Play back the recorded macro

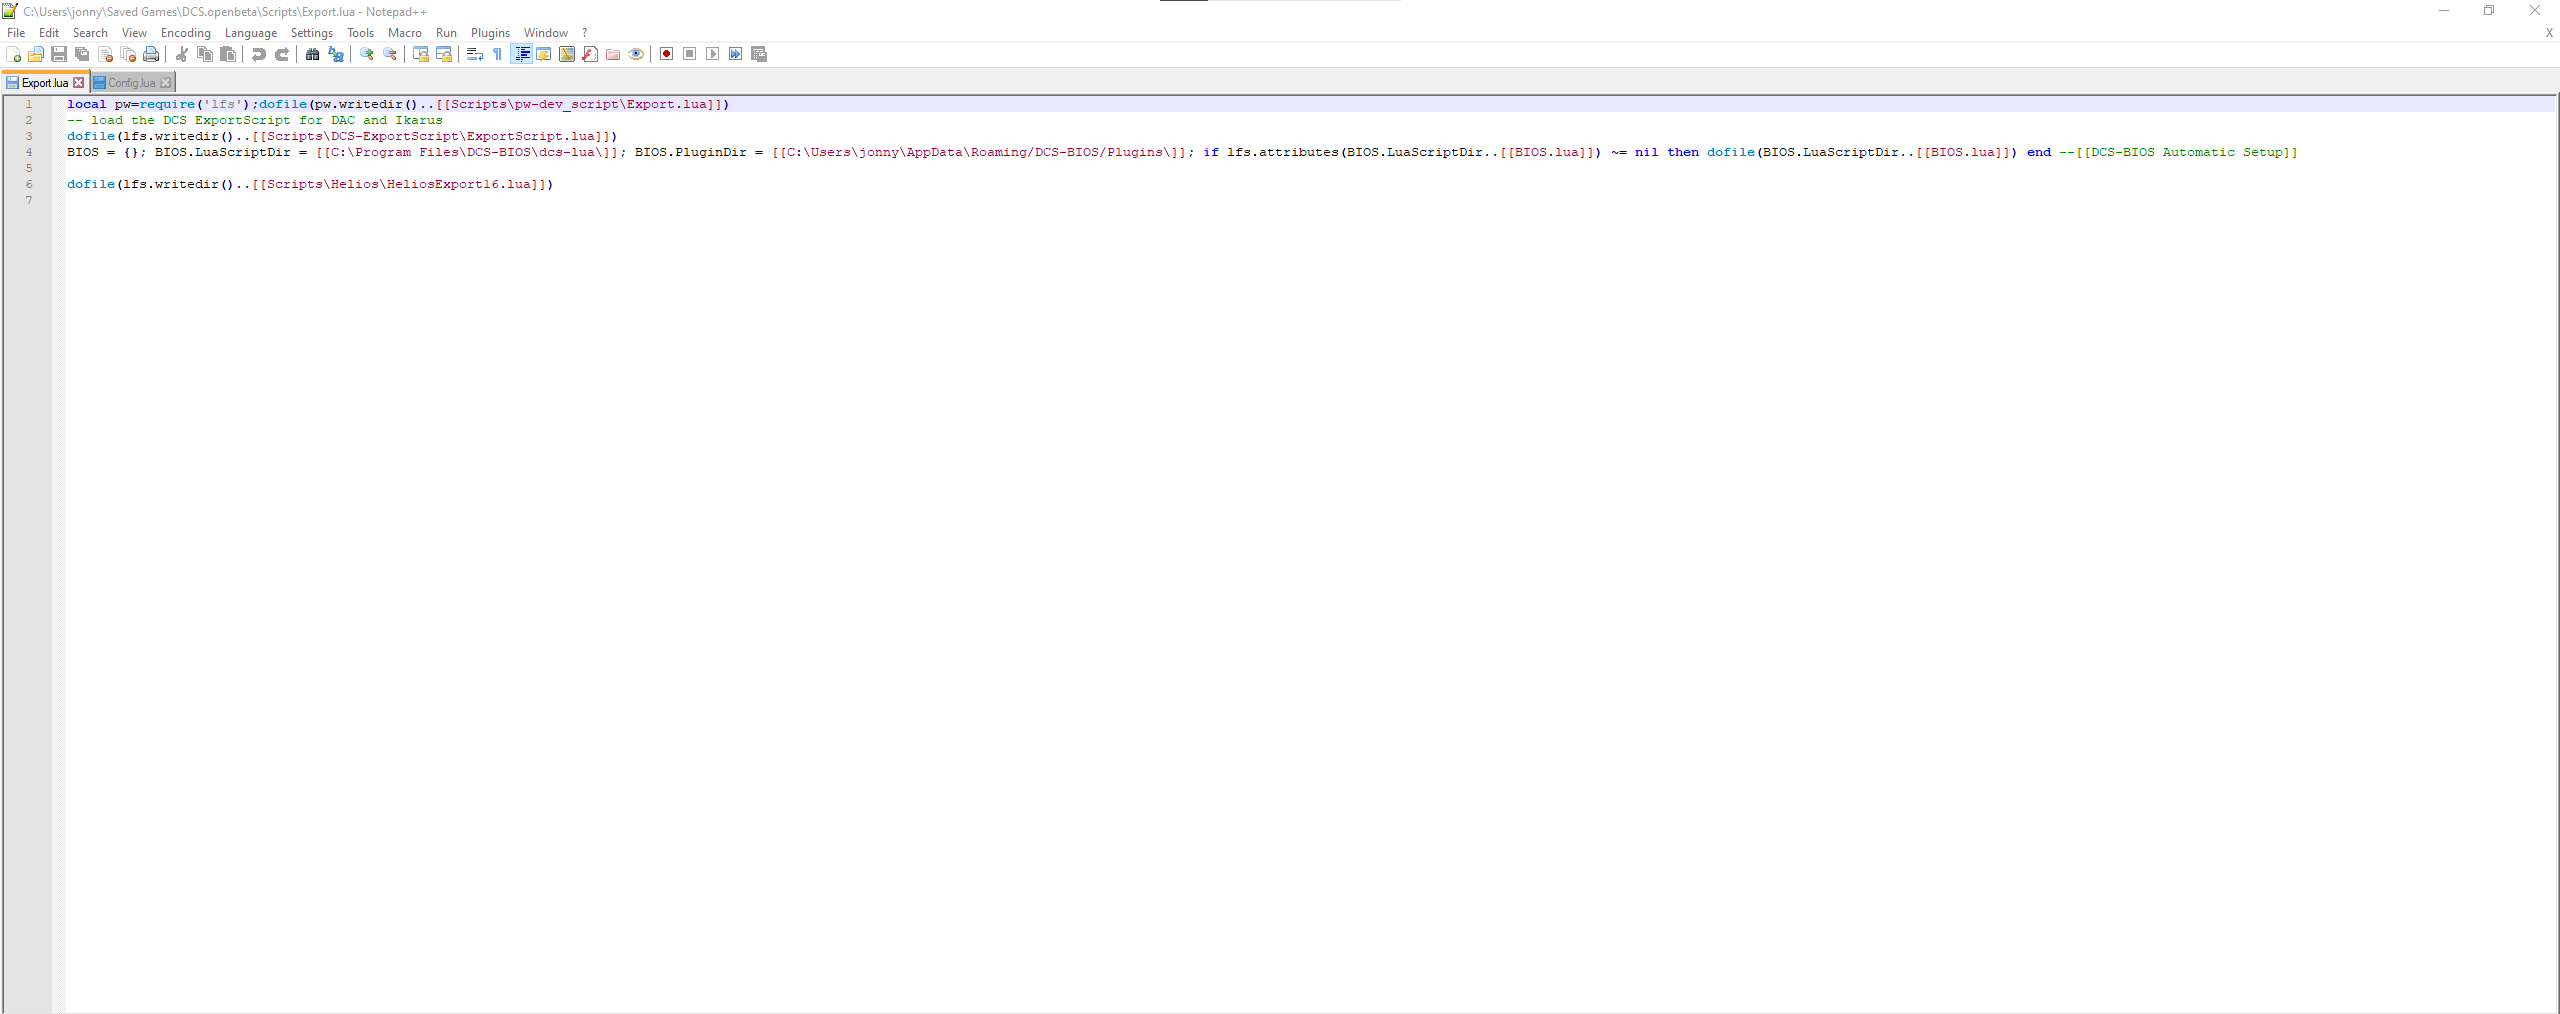click(713, 54)
